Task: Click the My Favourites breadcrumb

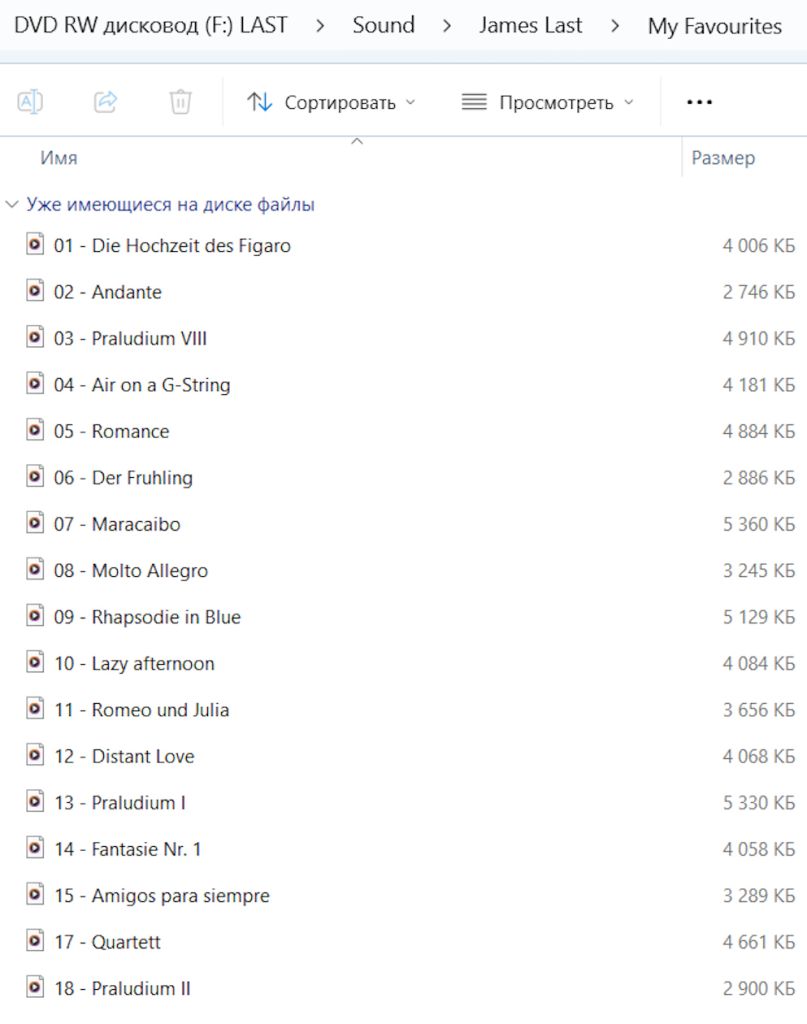Action: 714,26
